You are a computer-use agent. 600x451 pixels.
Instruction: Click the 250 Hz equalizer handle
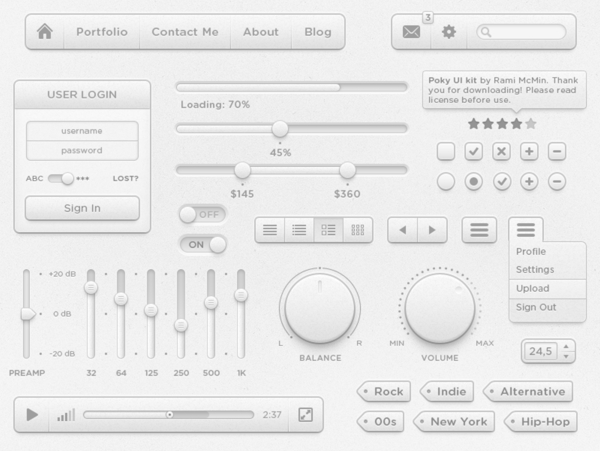181,325
